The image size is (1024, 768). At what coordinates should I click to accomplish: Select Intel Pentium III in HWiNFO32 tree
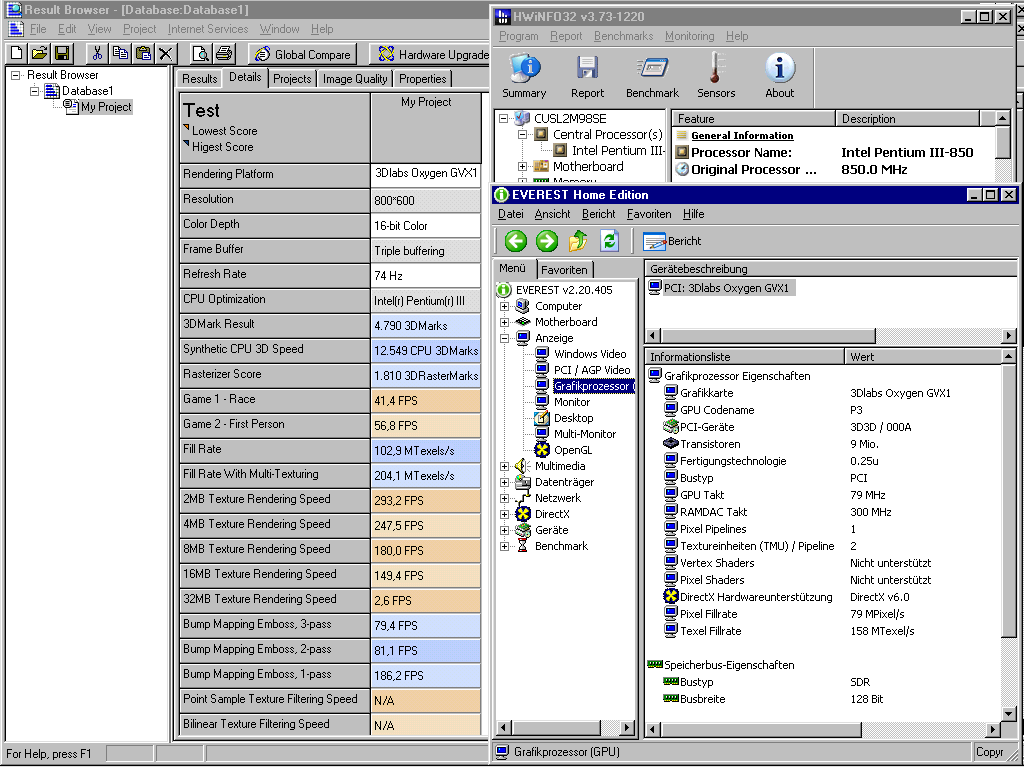617,150
